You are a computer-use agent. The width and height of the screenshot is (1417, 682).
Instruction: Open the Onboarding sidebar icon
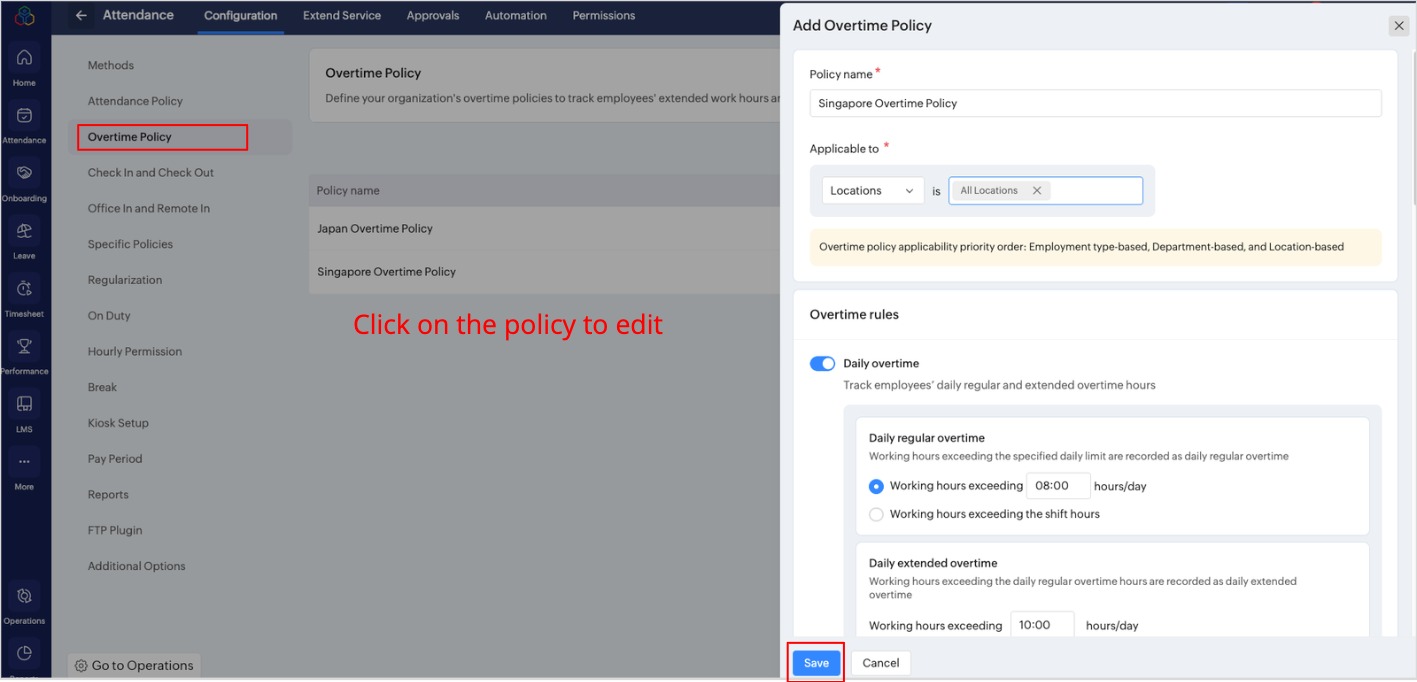click(24, 173)
